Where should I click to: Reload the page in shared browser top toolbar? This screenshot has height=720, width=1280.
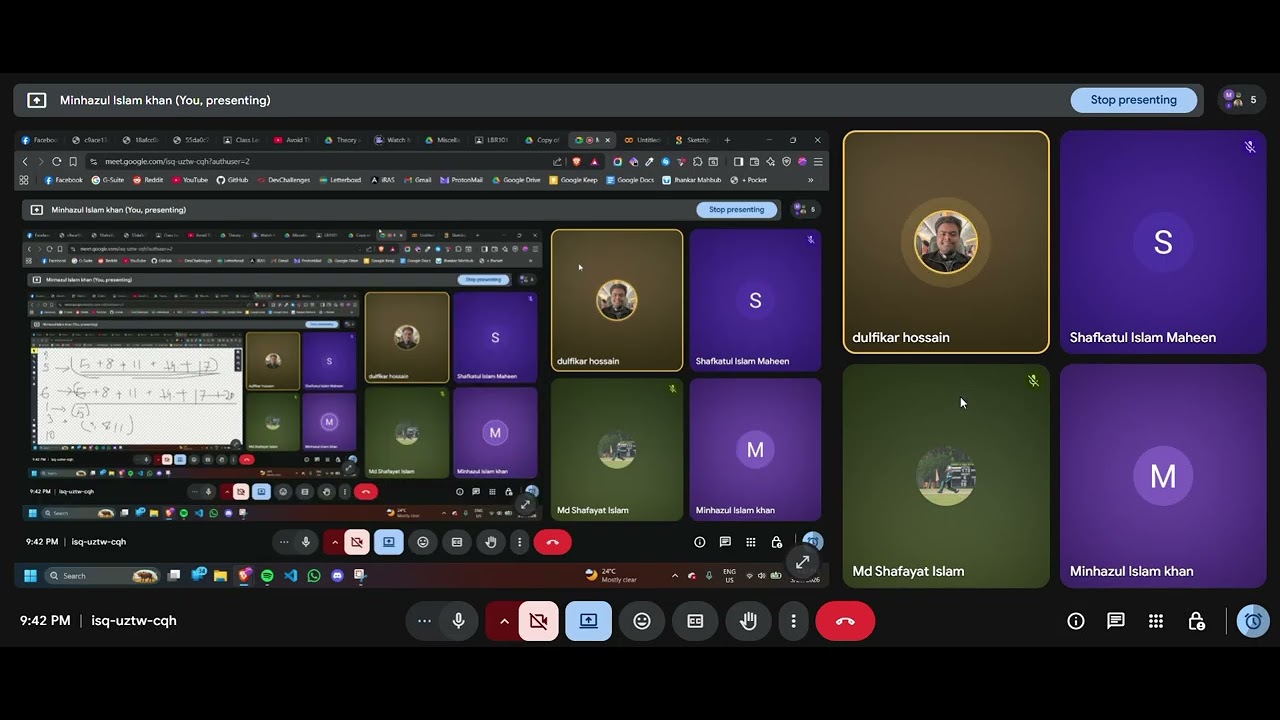57,161
